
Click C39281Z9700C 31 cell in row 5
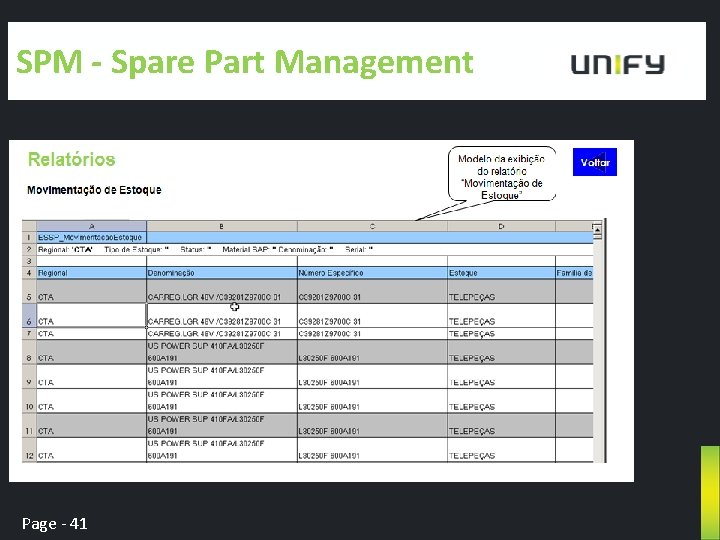point(372,291)
